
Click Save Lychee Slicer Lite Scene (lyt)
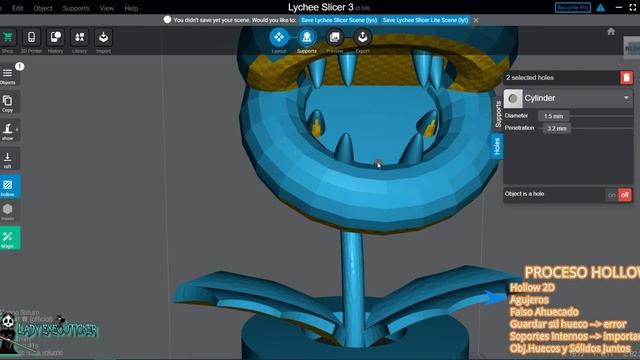(x=425, y=20)
